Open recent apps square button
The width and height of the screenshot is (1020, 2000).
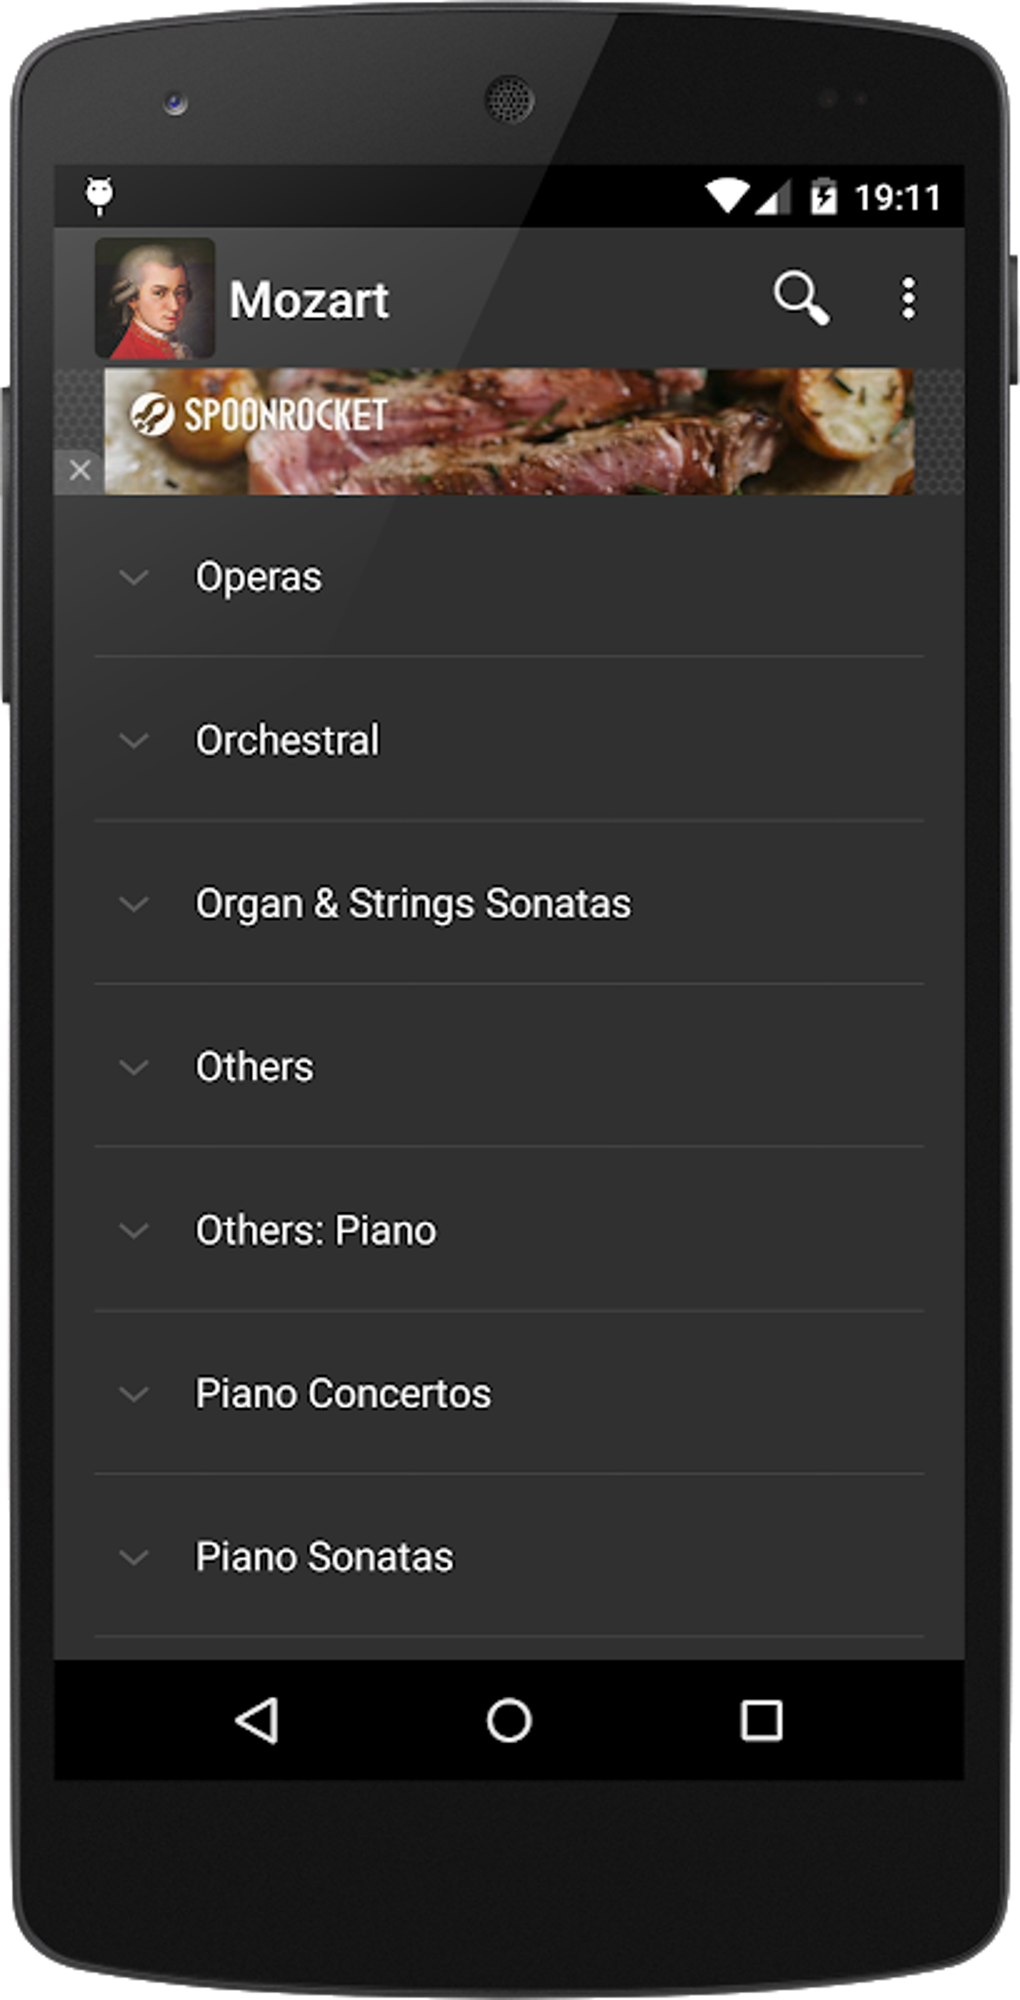point(761,1721)
